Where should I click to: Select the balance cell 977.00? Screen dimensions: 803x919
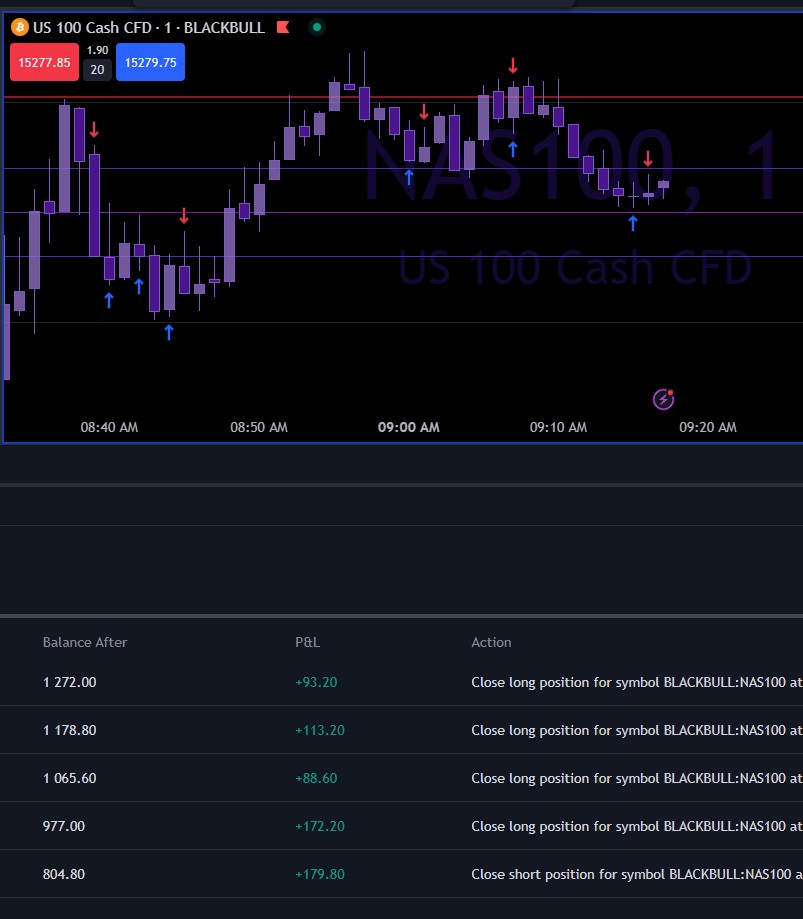pos(64,826)
